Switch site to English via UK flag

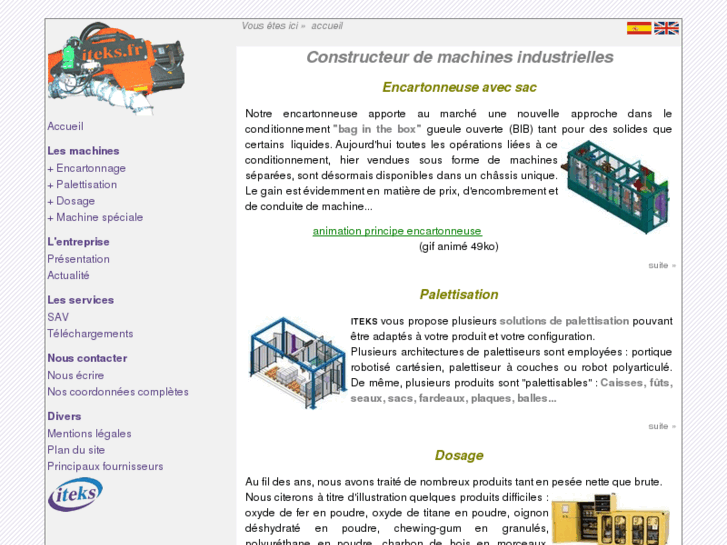pos(666,28)
